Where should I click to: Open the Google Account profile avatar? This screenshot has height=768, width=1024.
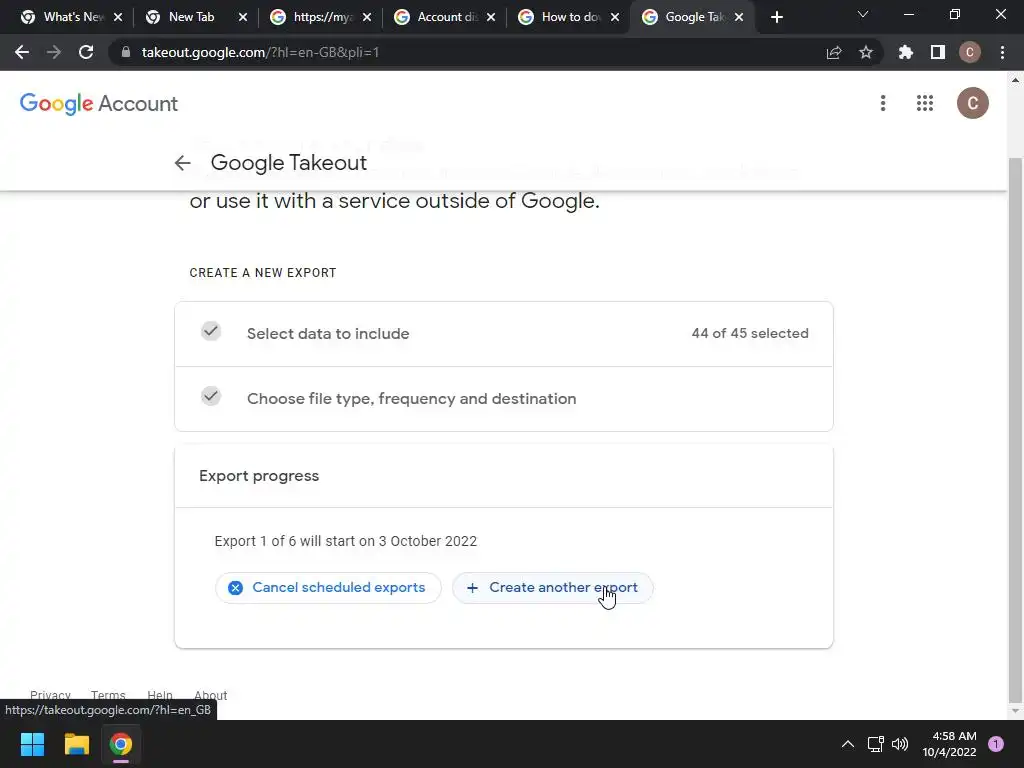pos(972,103)
